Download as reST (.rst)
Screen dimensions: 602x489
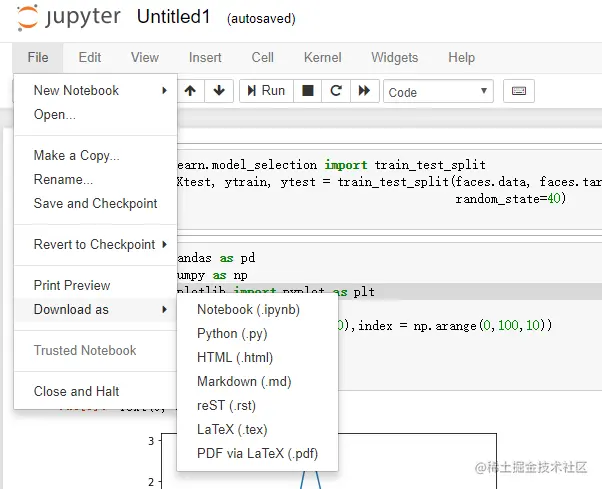pos(257,405)
